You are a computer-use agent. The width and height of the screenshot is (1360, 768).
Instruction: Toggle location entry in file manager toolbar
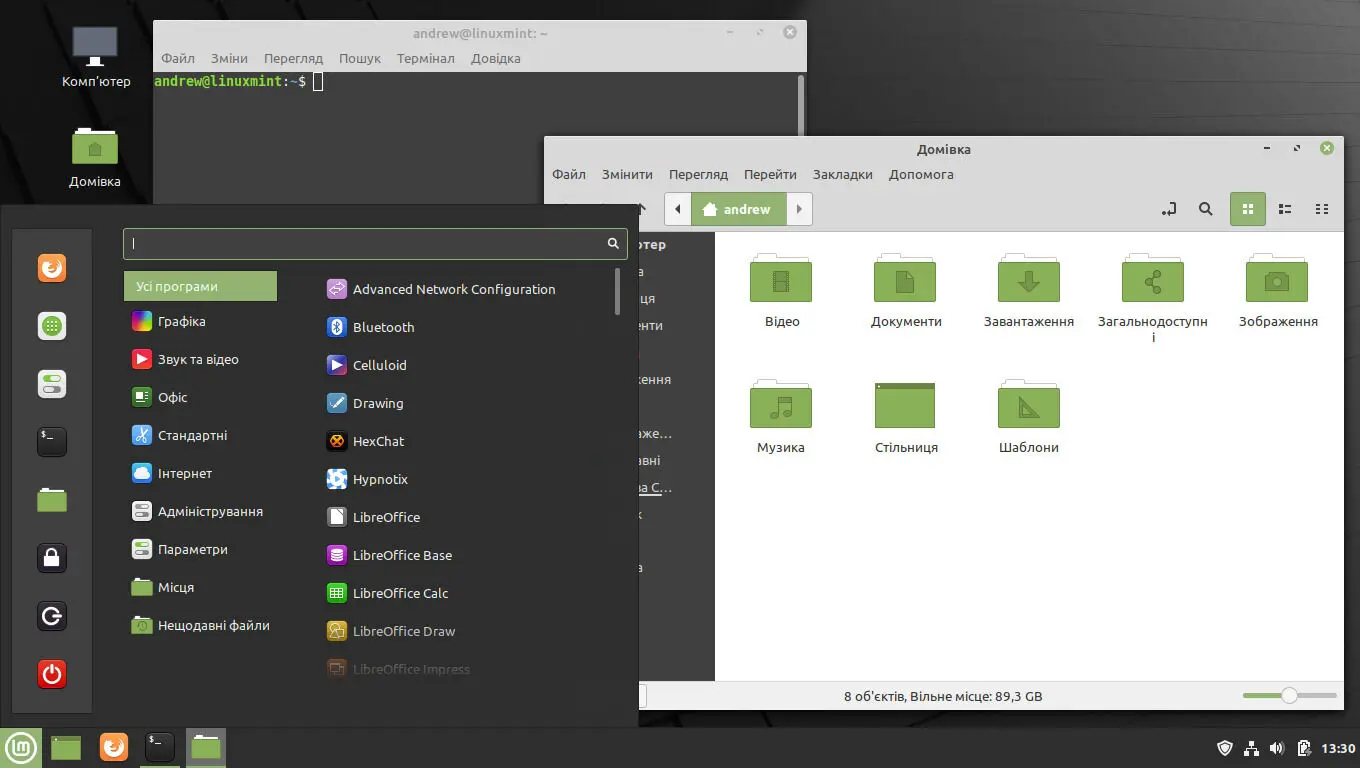(x=1168, y=209)
